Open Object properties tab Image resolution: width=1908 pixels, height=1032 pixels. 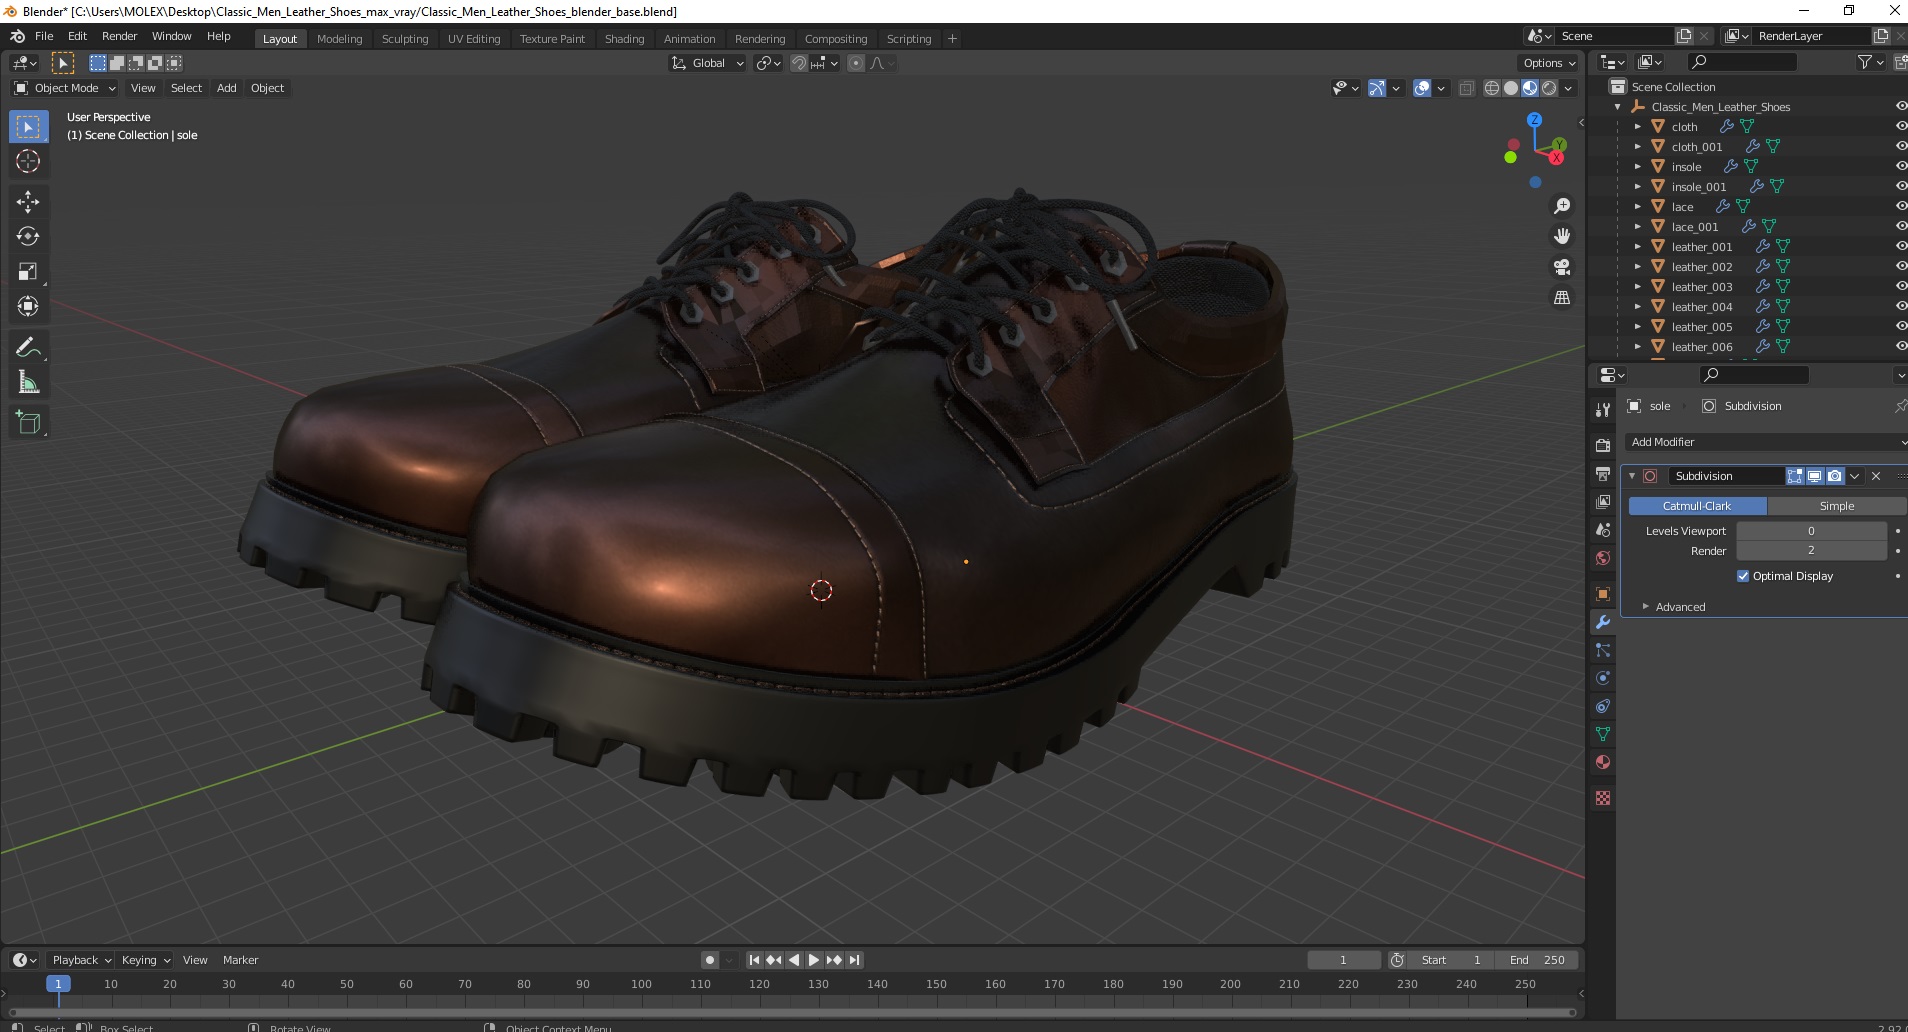[x=1603, y=594]
